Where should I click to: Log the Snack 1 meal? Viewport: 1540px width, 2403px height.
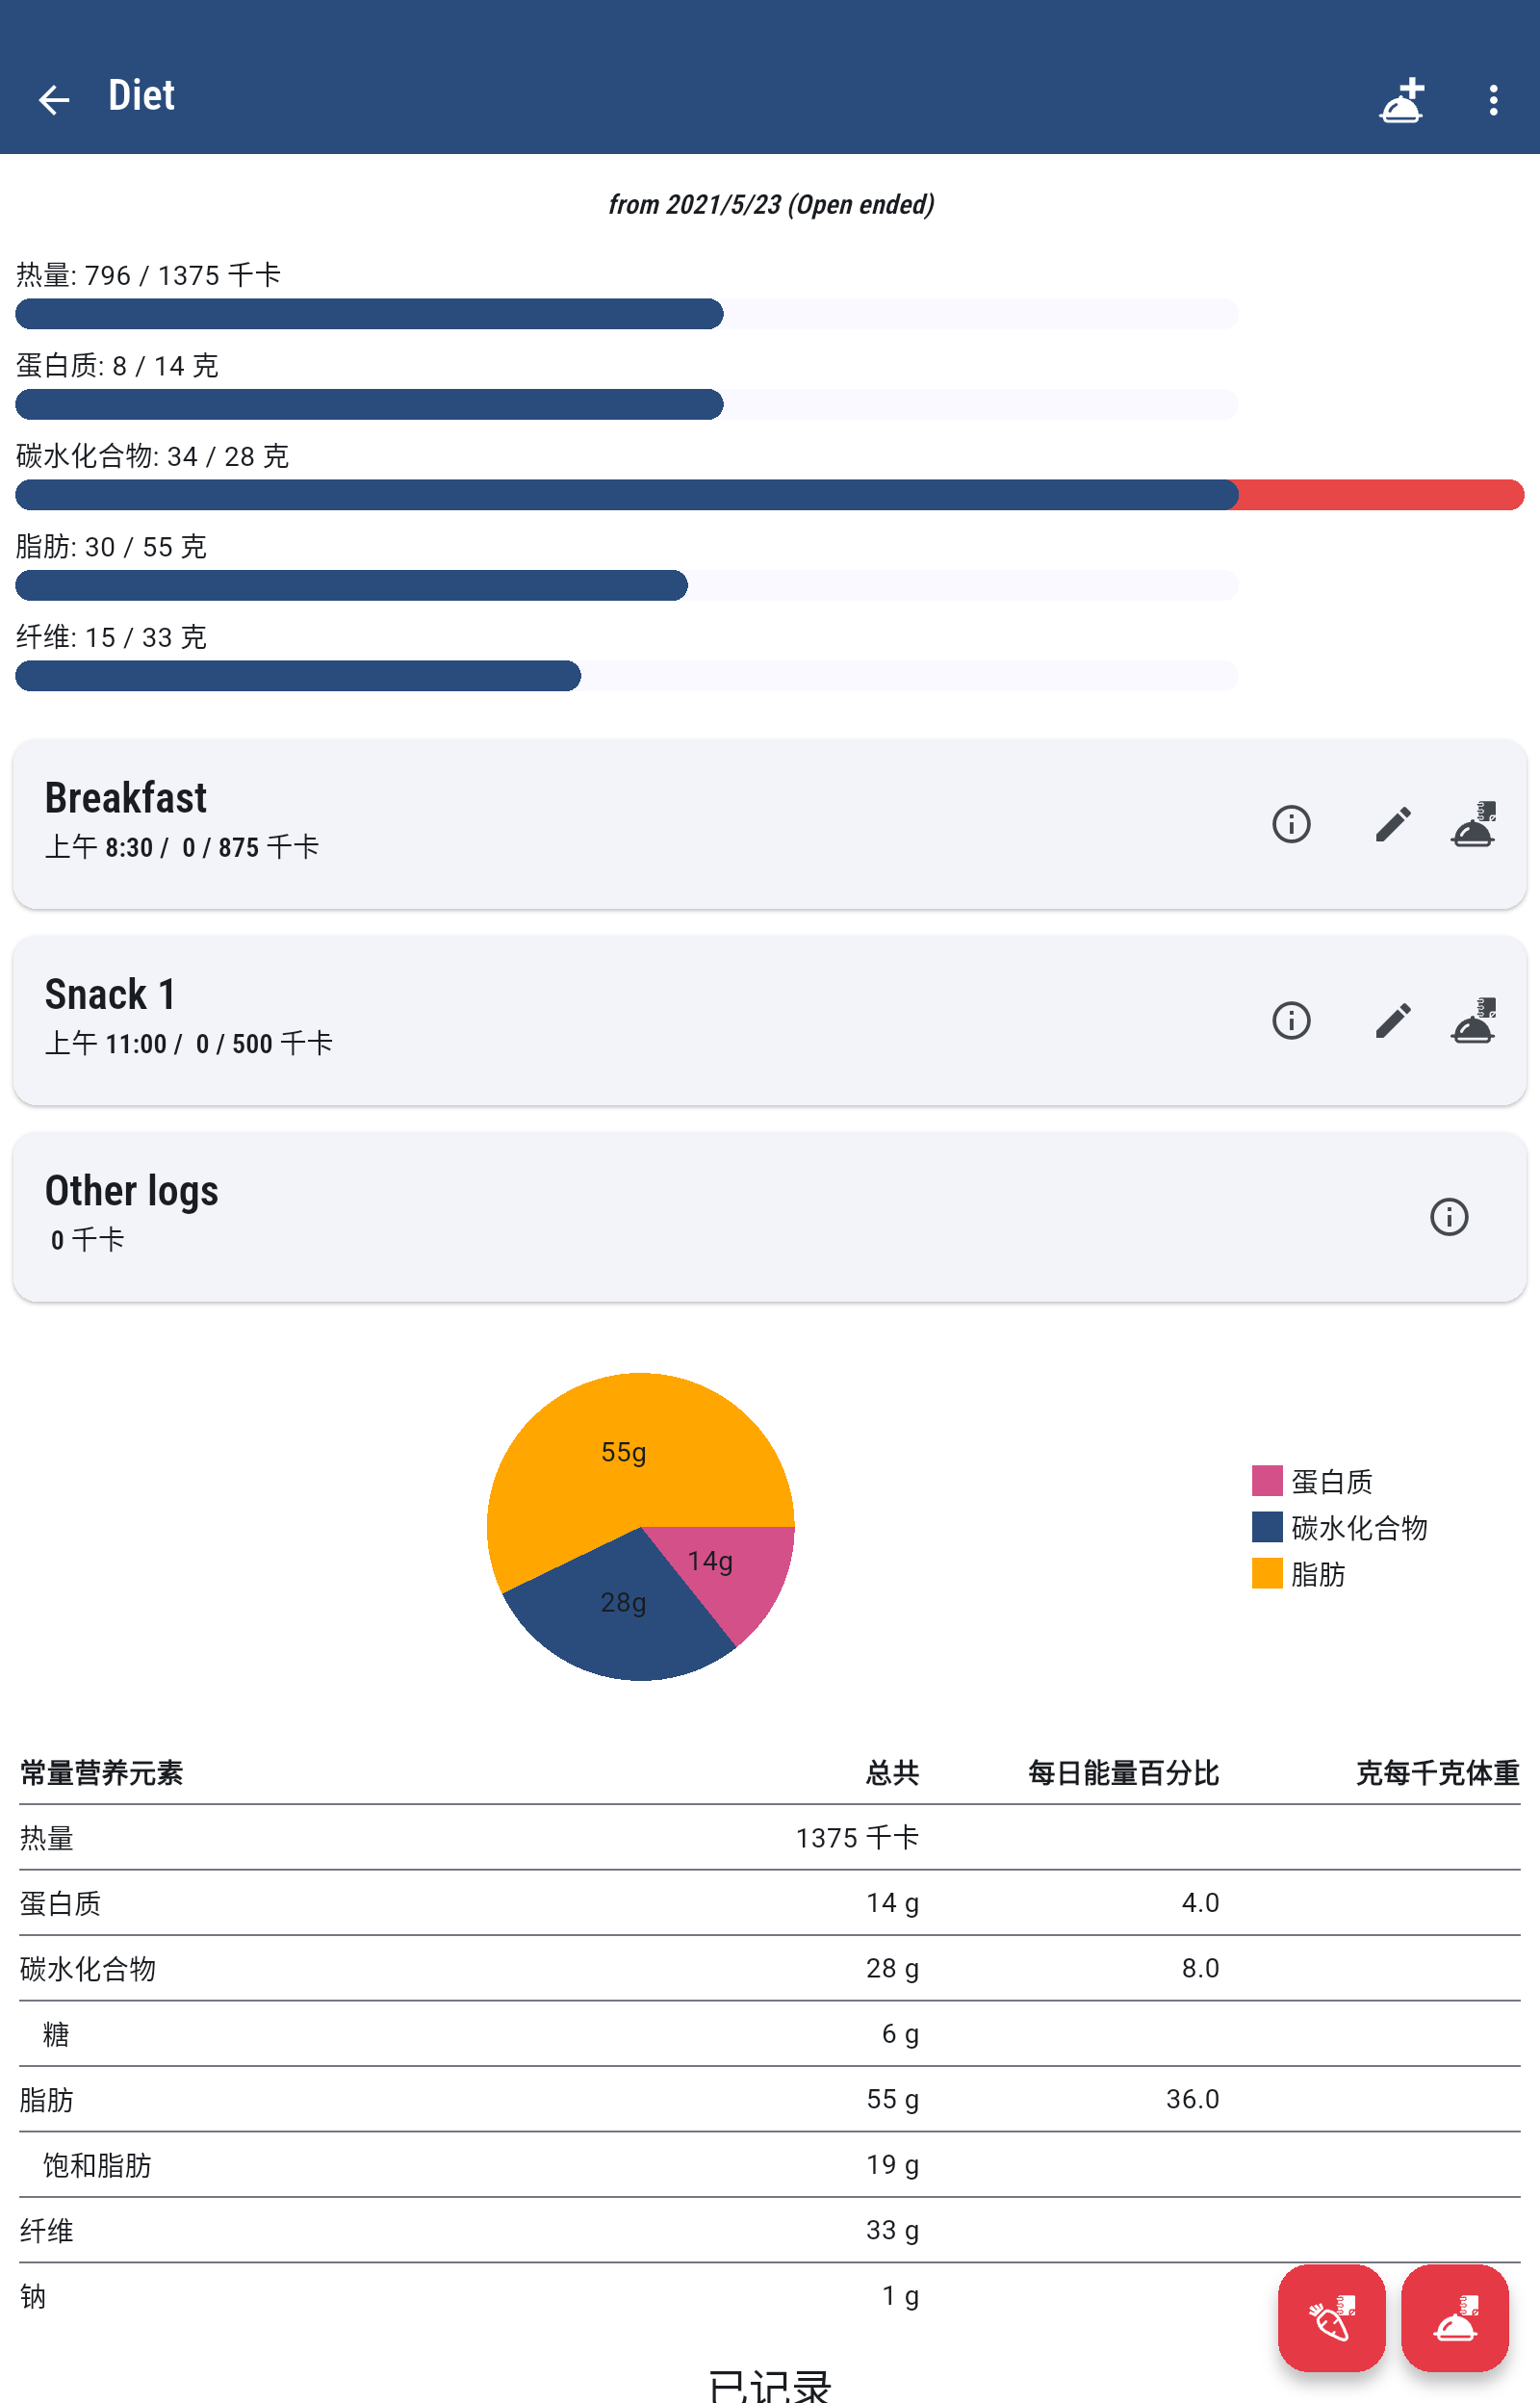1473,1020
